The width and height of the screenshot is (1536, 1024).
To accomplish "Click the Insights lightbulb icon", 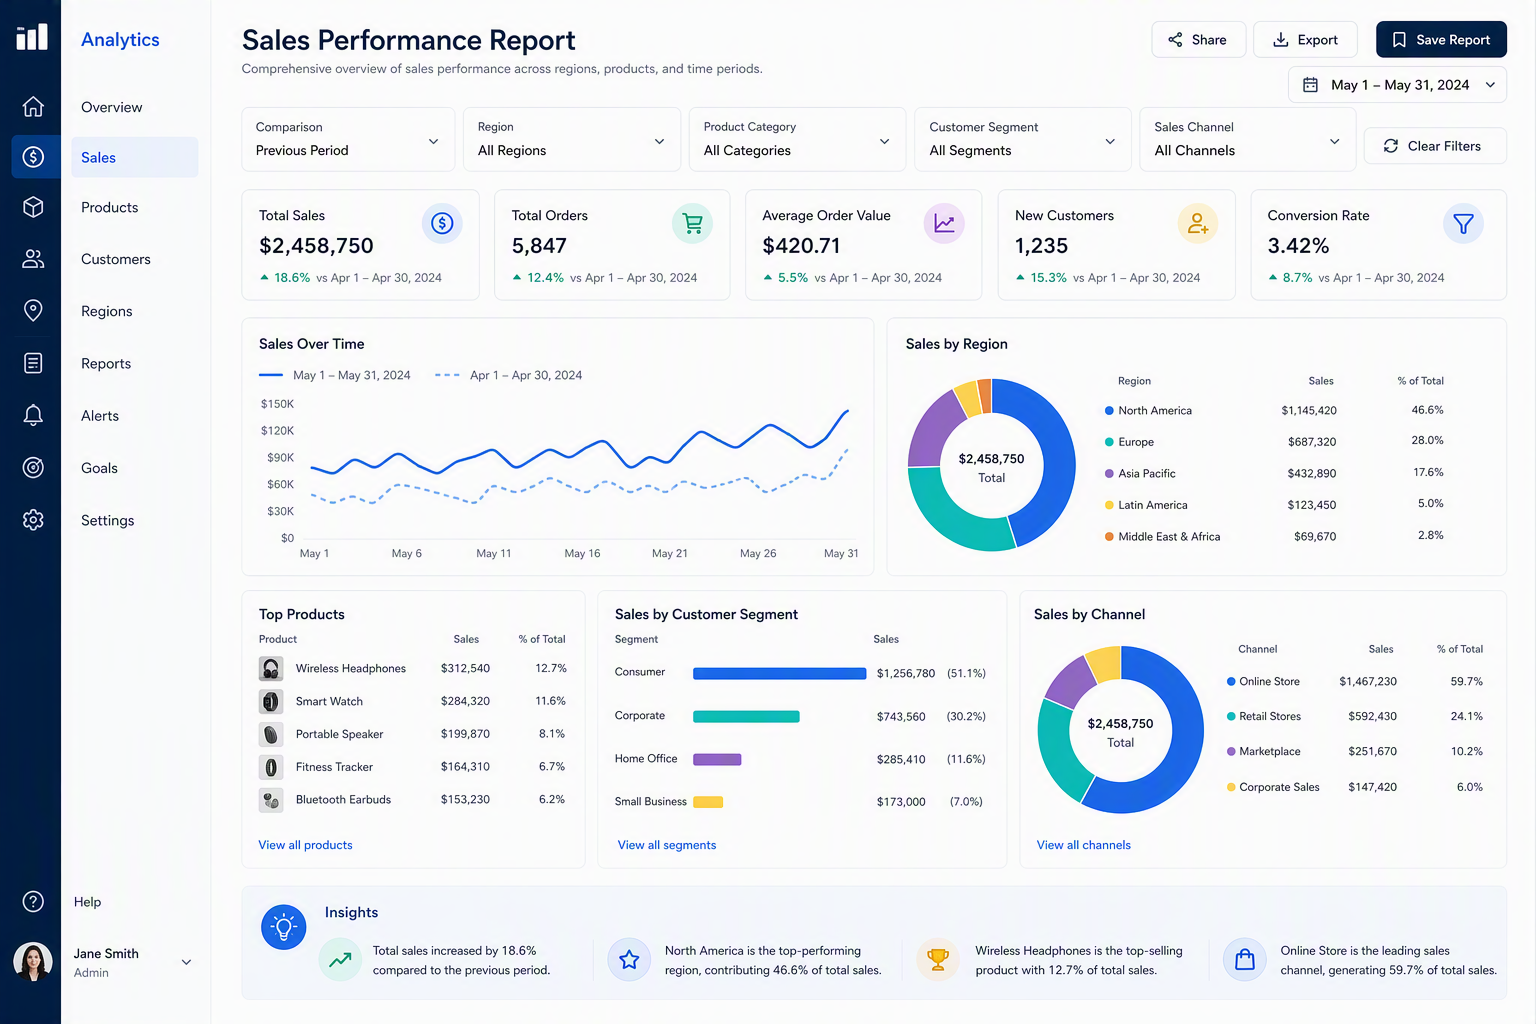I will click(x=284, y=927).
